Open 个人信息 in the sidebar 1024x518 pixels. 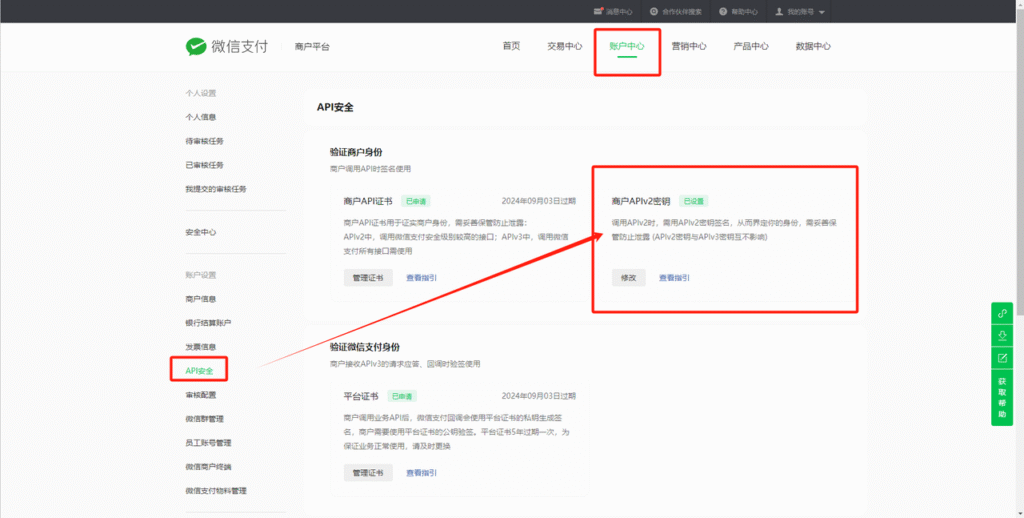[x=200, y=118]
